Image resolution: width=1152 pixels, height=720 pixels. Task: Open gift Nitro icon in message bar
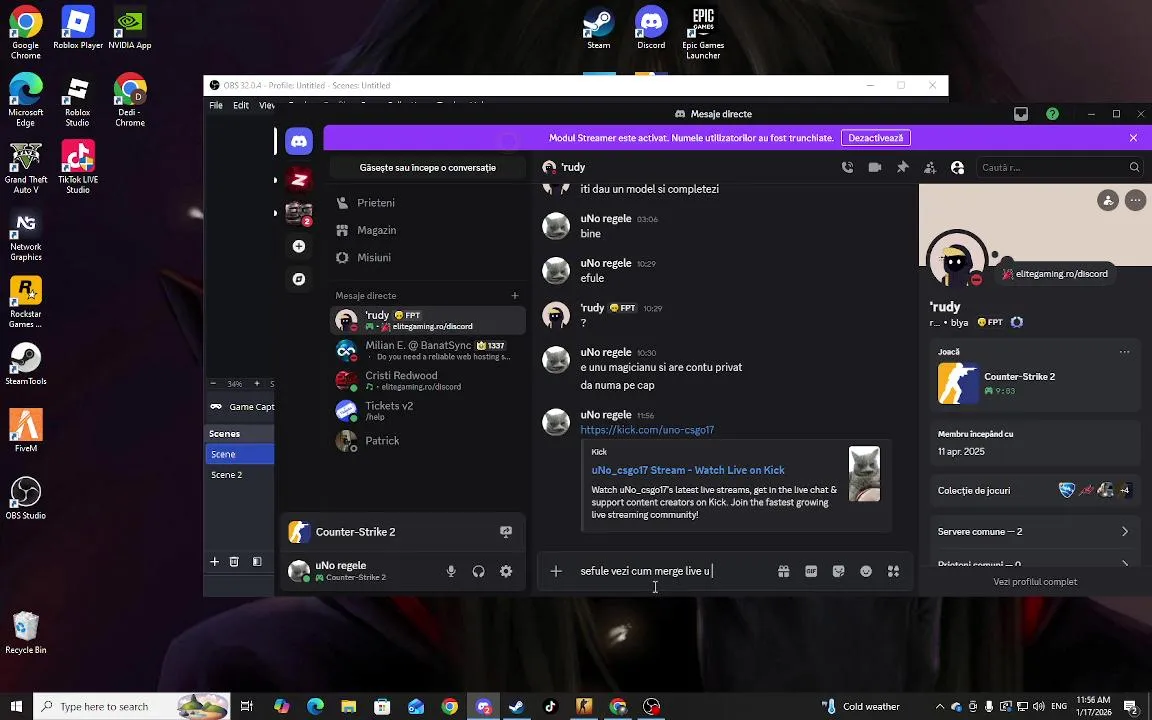point(783,571)
